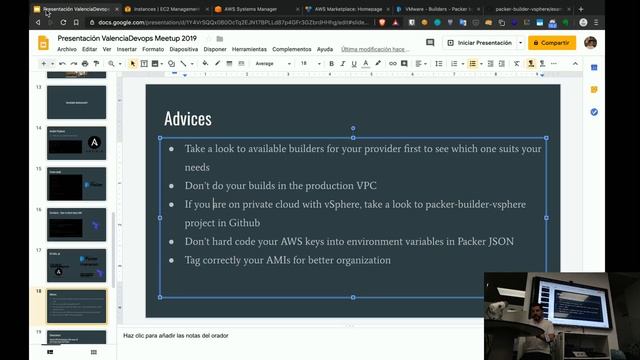This screenshot has width=640, height=360.
Task: Select slide 16 thumbnail
Action: (x=76, y=224)
